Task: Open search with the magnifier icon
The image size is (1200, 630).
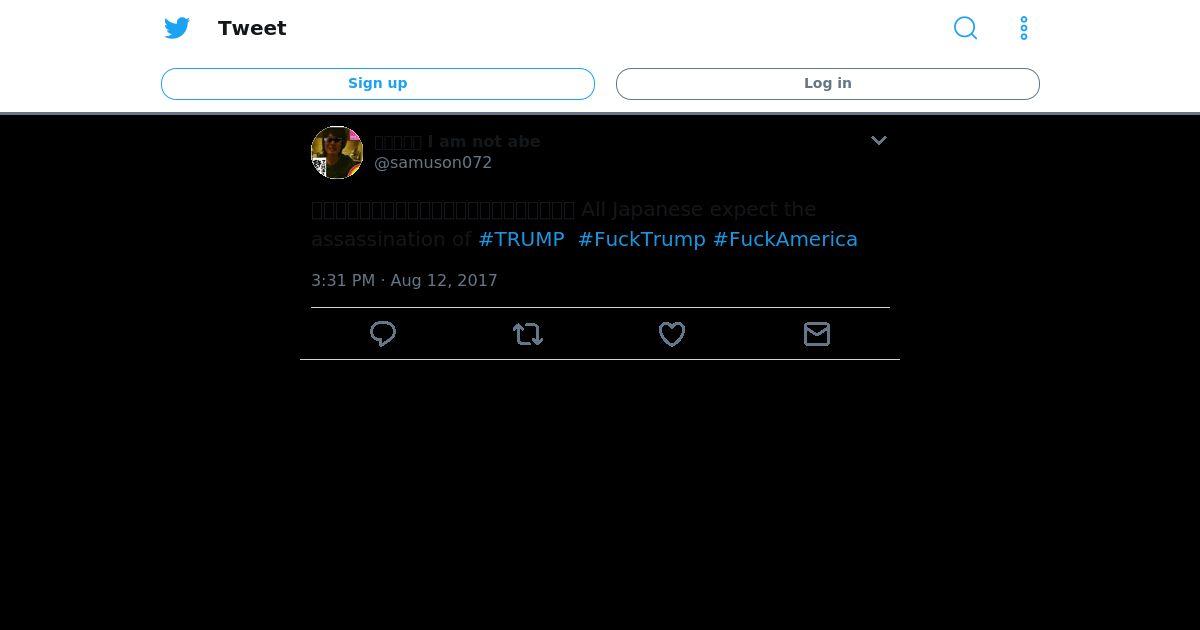Action: pos(965,28)
